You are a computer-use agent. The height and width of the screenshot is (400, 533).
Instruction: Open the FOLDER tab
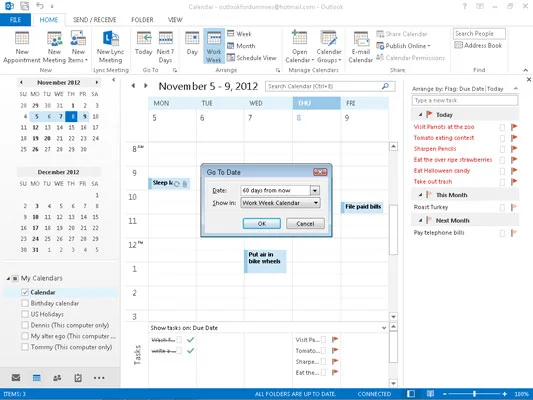click(x=142, y=20)
